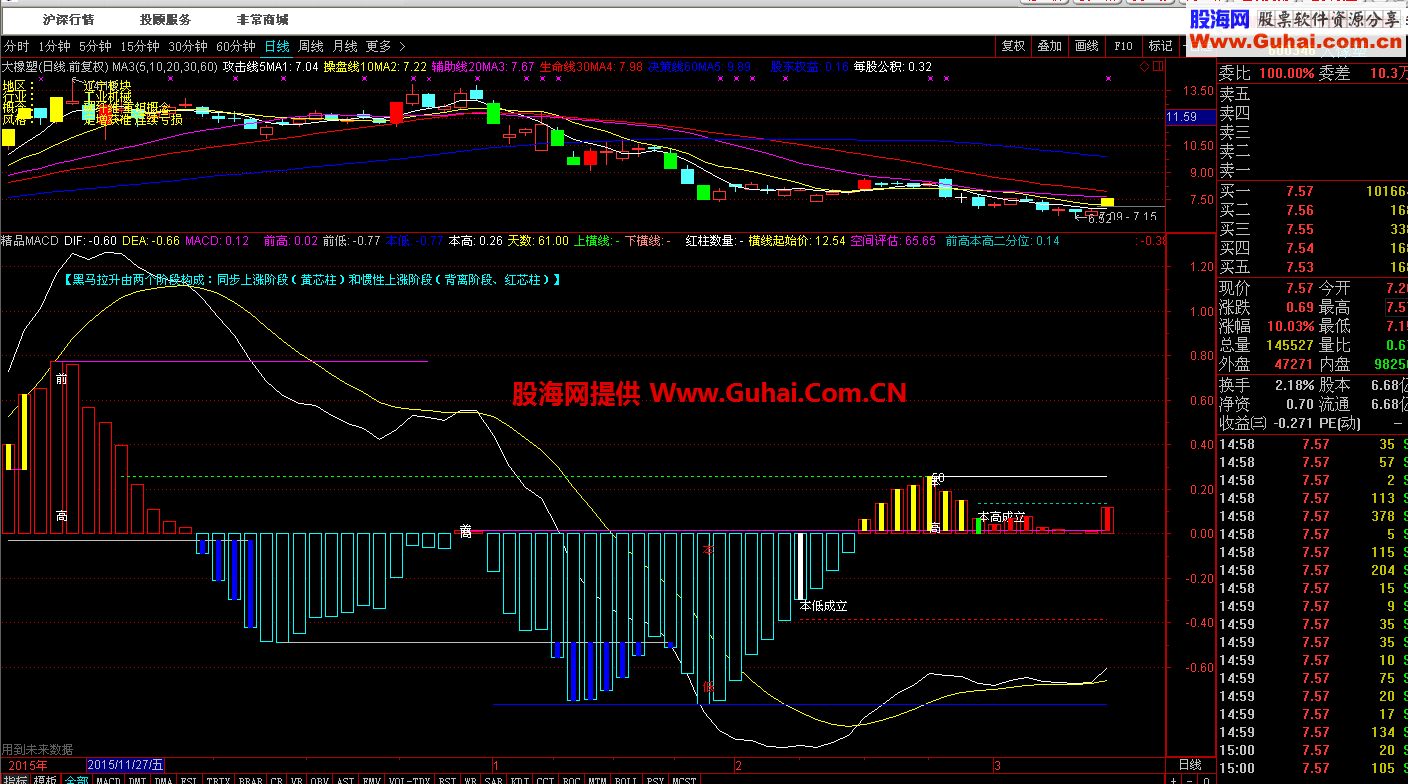The width and height of the screenshot is (1408, 784).
Task: Select the 1分钟 period tab
Action: click(54, 46)
